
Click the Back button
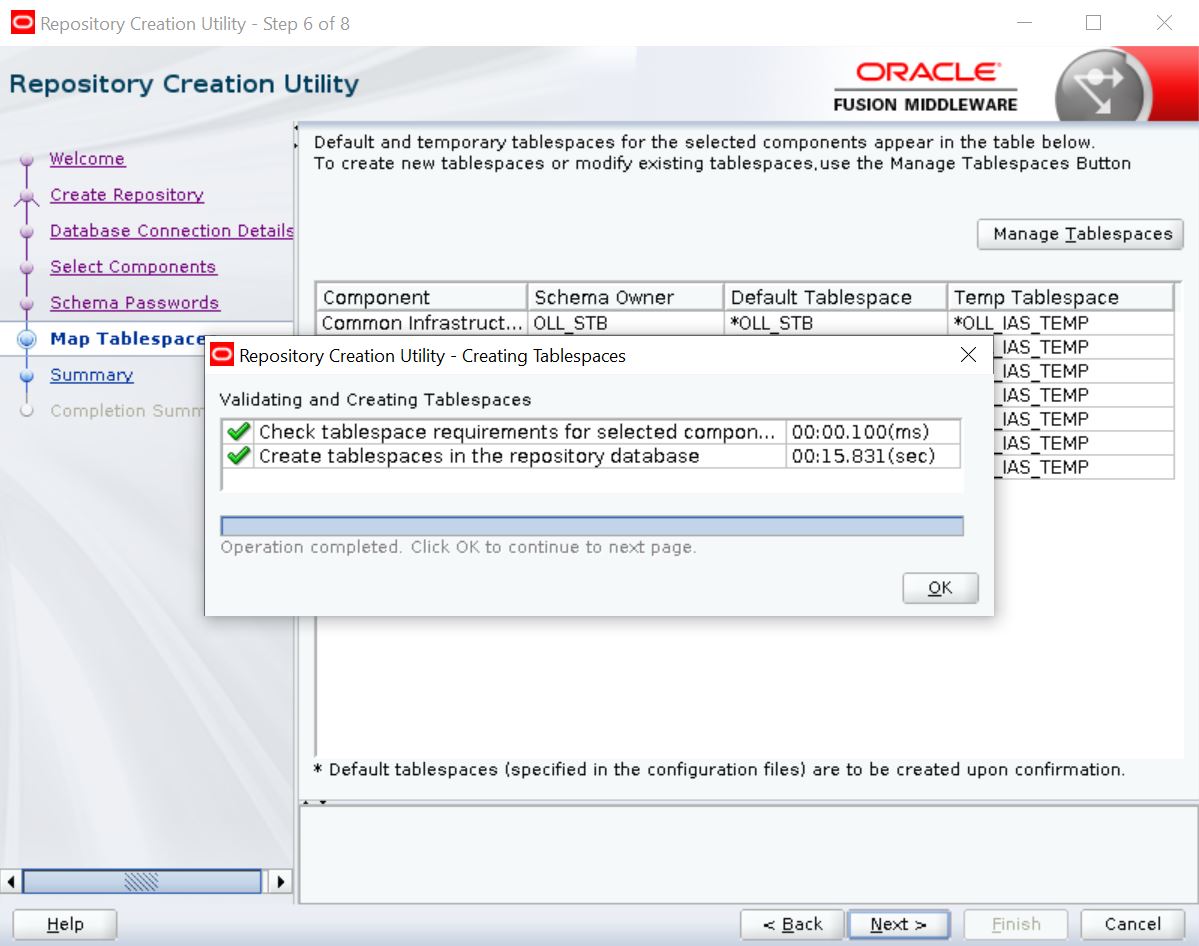tap(792, 924)
